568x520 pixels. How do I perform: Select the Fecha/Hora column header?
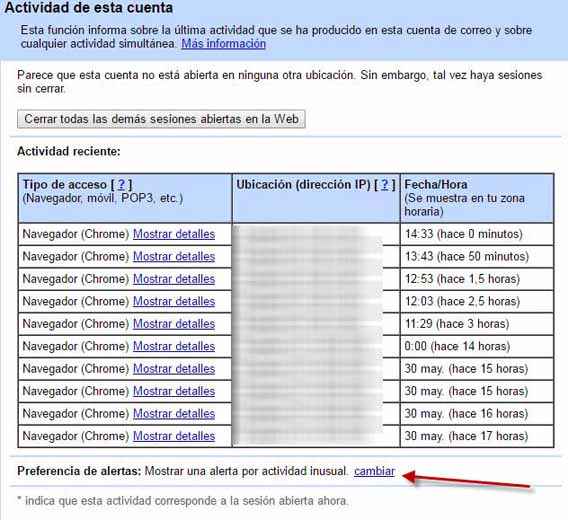tap(477, 198)
